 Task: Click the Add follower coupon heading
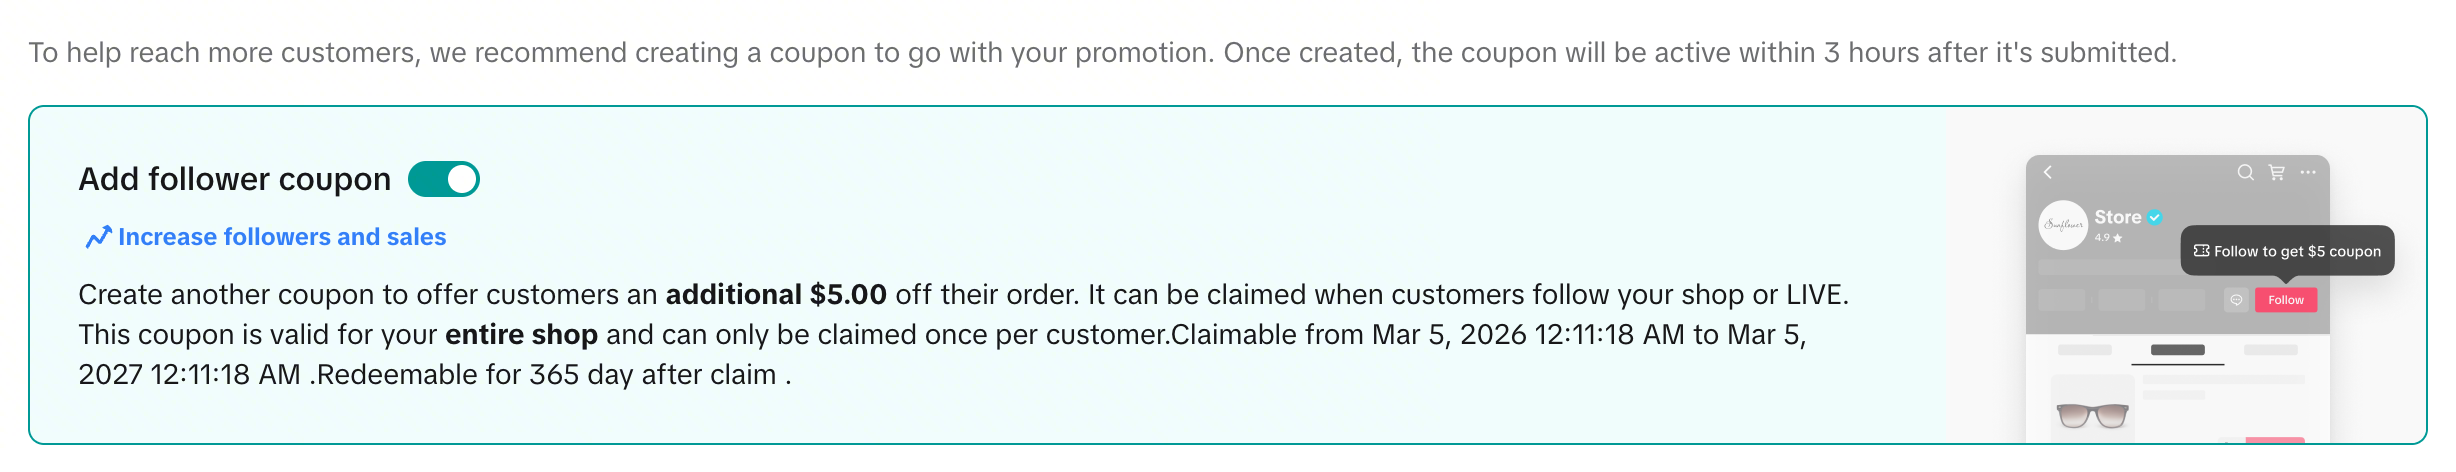pyautogui.click(x=235, y=179)
